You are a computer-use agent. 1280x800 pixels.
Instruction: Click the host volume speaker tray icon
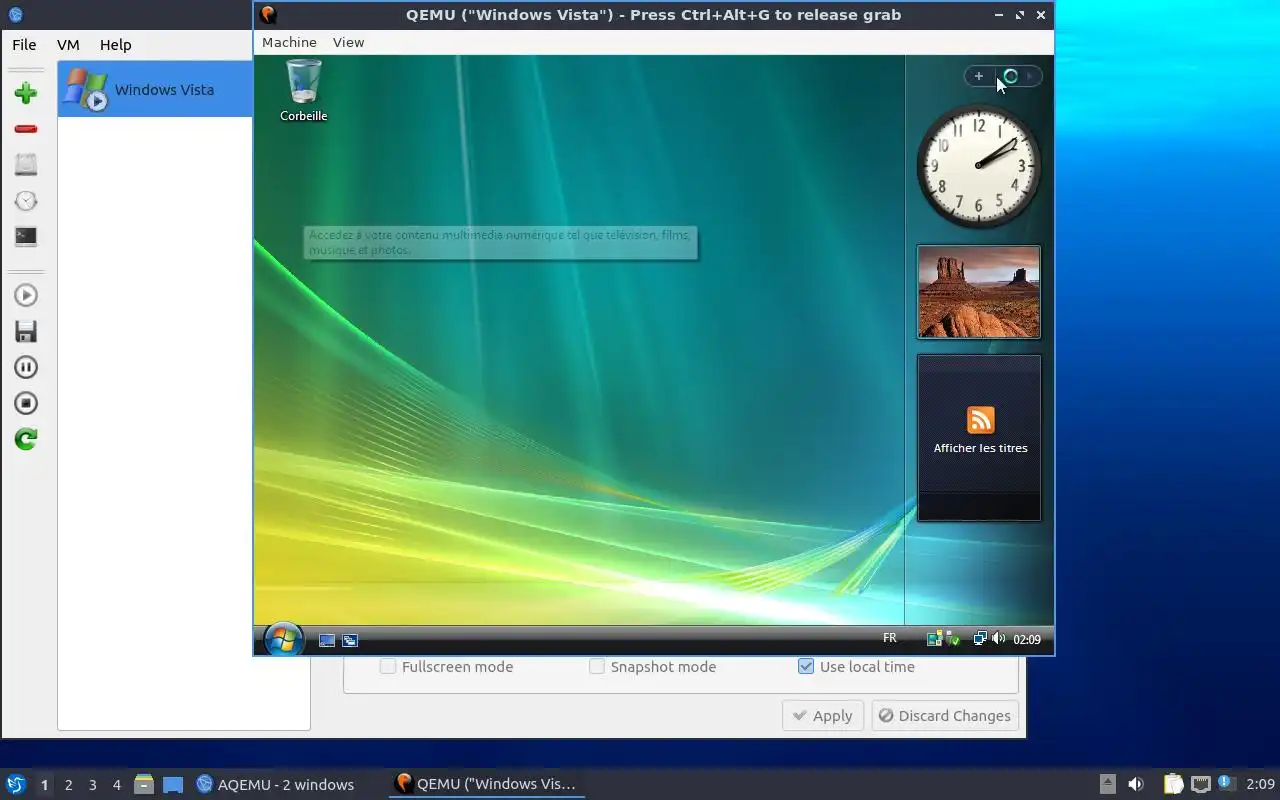(1136, 784)
